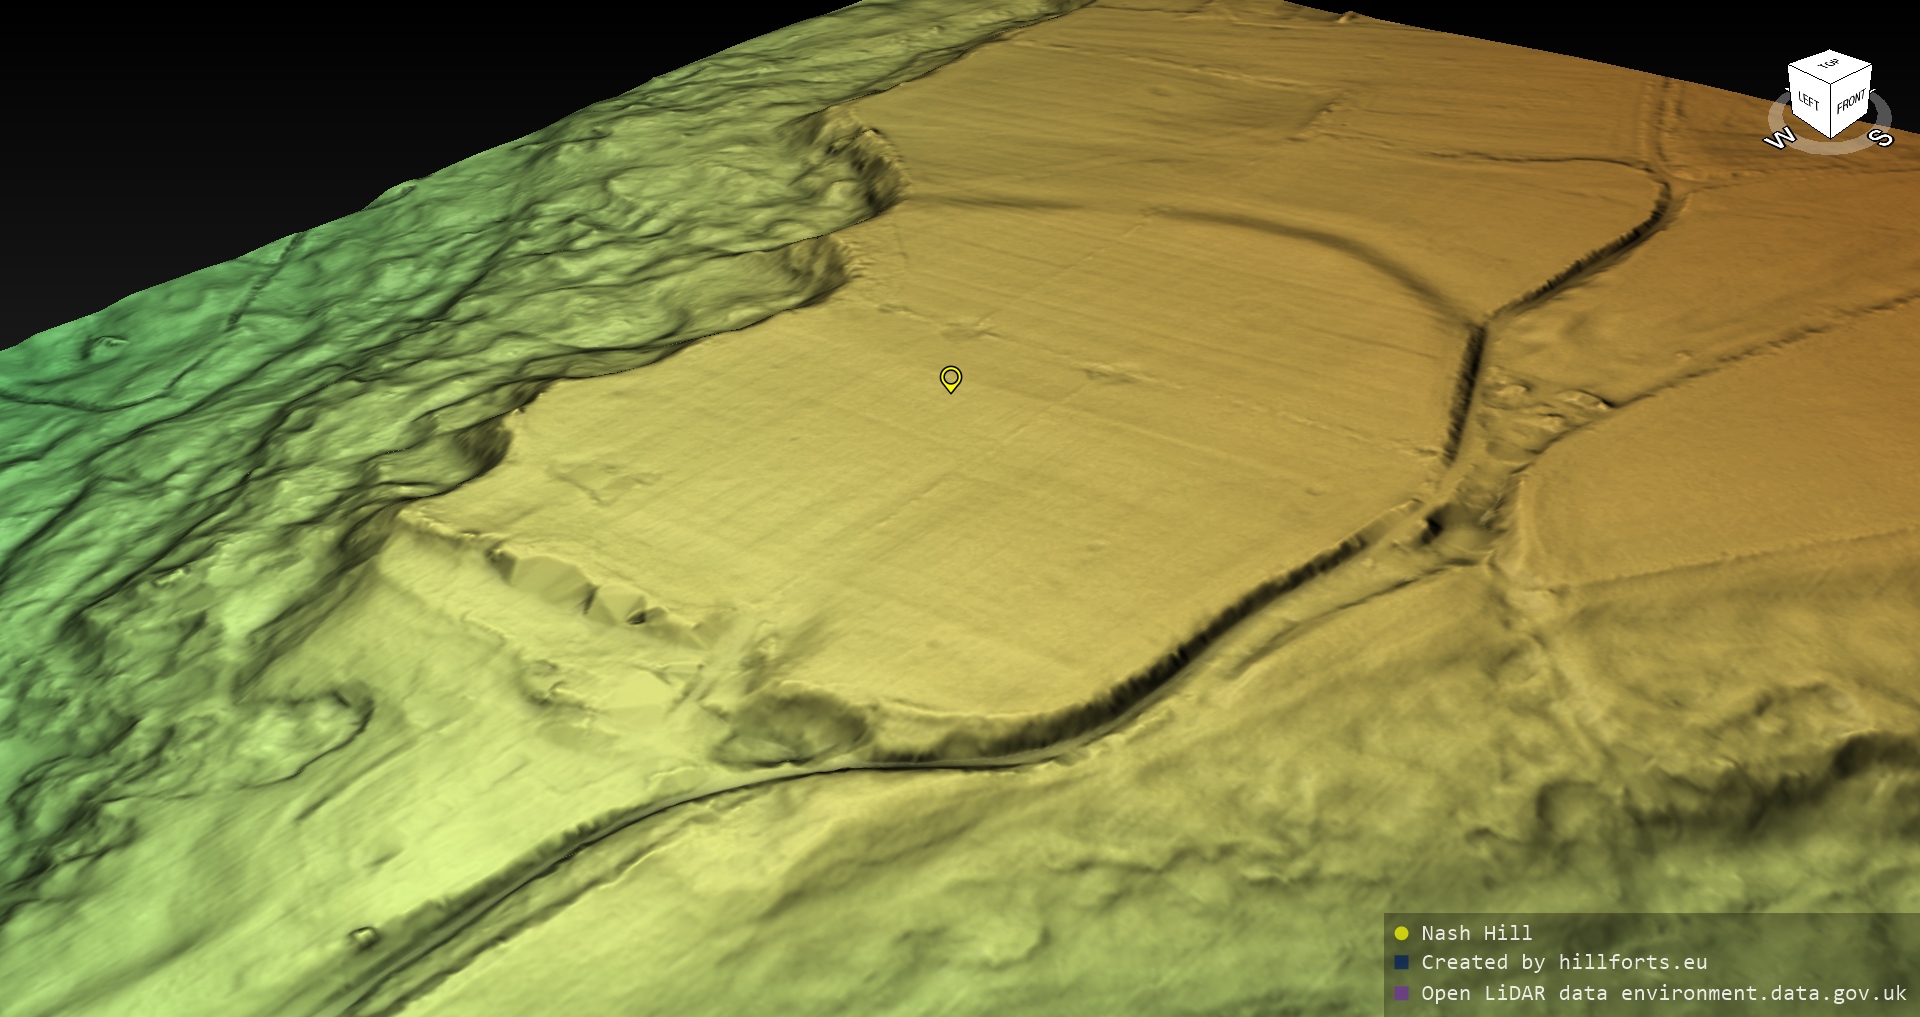
Task: Click the small square structure on lower-left track
Action: (362, 936)
